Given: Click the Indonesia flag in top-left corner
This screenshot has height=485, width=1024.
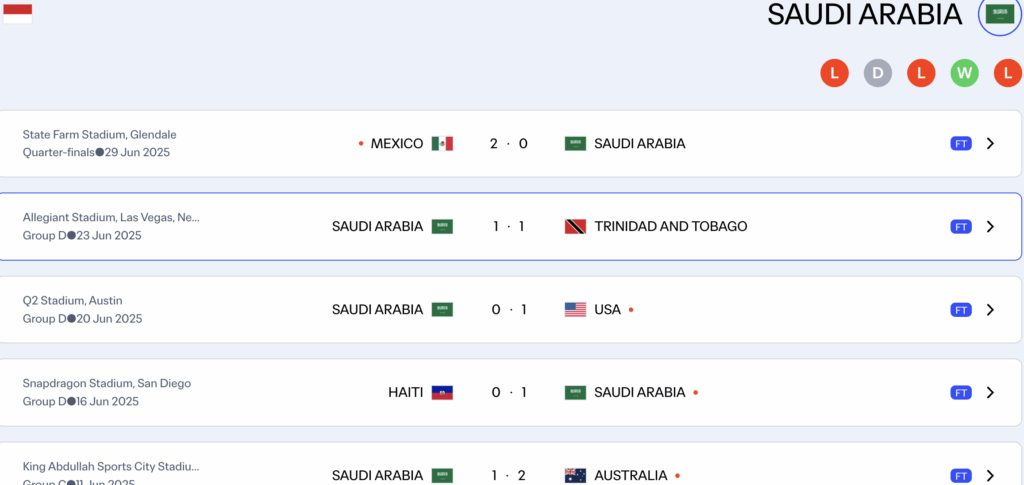Looking at the screenshot, I should coord(17,13).
